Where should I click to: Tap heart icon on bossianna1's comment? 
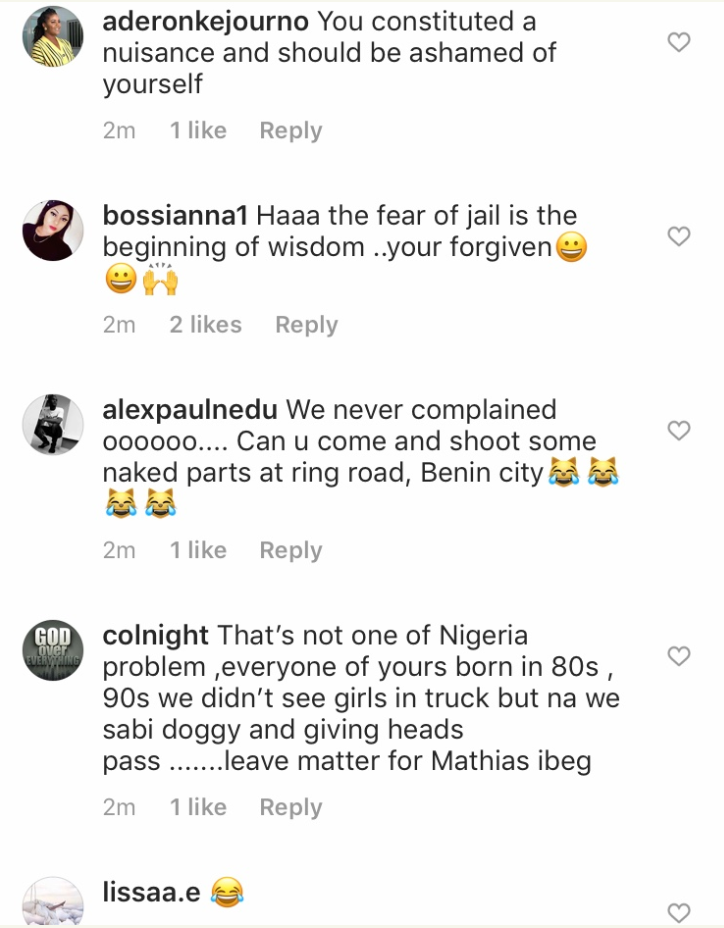coord(679,236)
